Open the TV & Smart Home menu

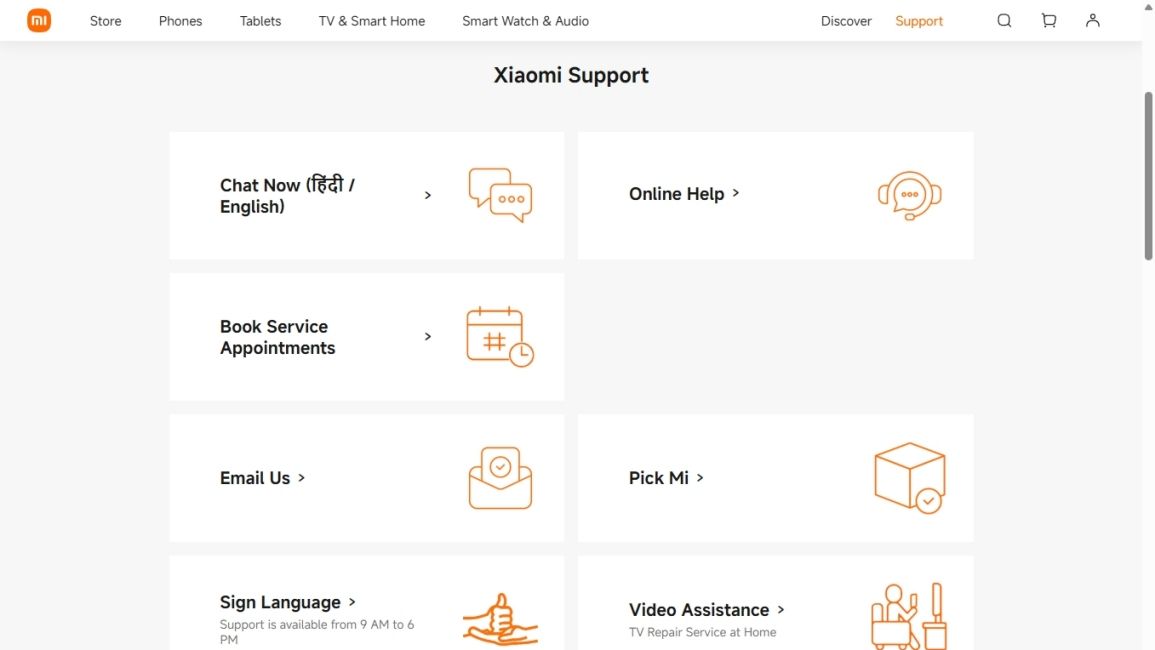pyautogui.click(x=372, y=21)
